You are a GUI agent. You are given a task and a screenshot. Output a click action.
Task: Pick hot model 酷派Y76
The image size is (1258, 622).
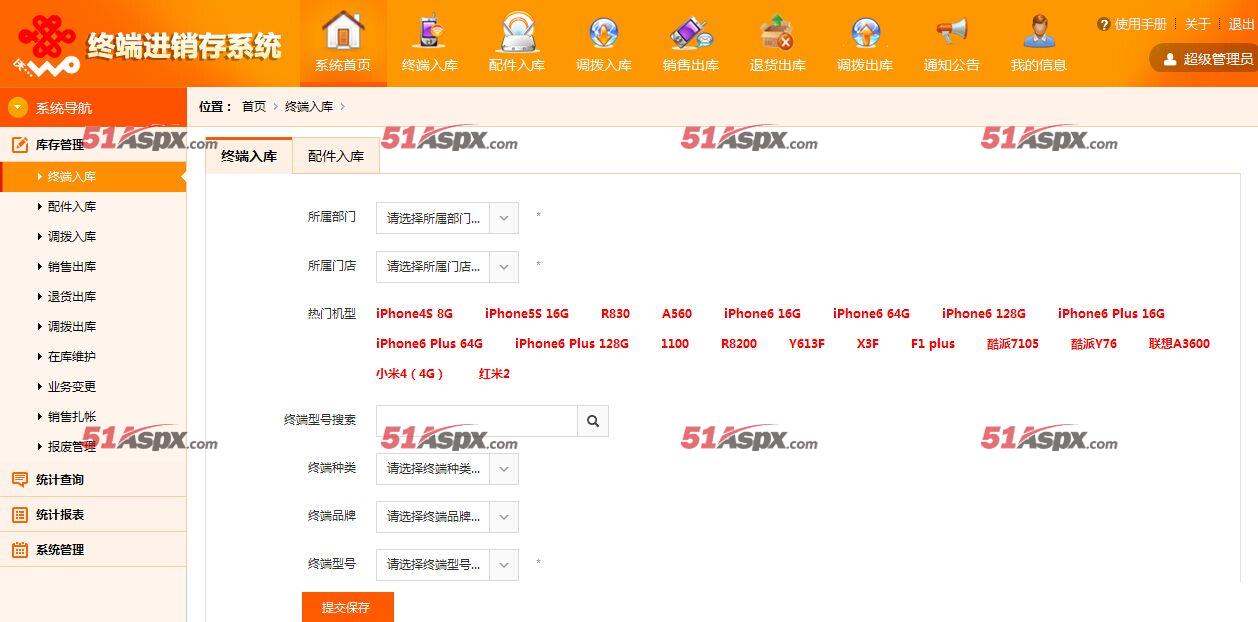tap(1094, 343)
